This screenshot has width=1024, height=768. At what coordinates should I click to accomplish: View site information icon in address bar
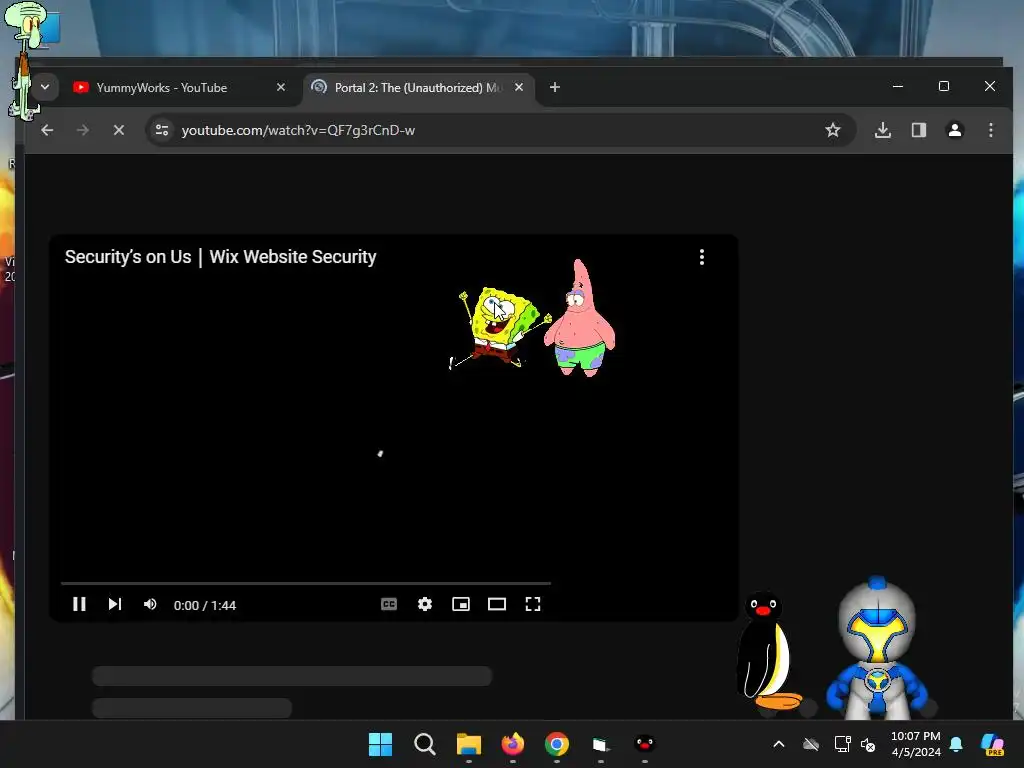click(162, 130)
